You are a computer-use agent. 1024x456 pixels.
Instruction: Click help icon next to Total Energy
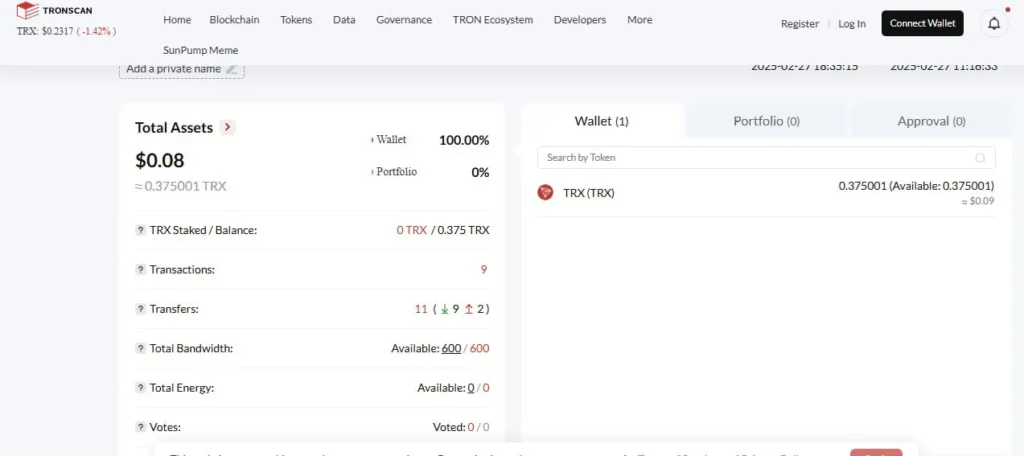point(140,388)
